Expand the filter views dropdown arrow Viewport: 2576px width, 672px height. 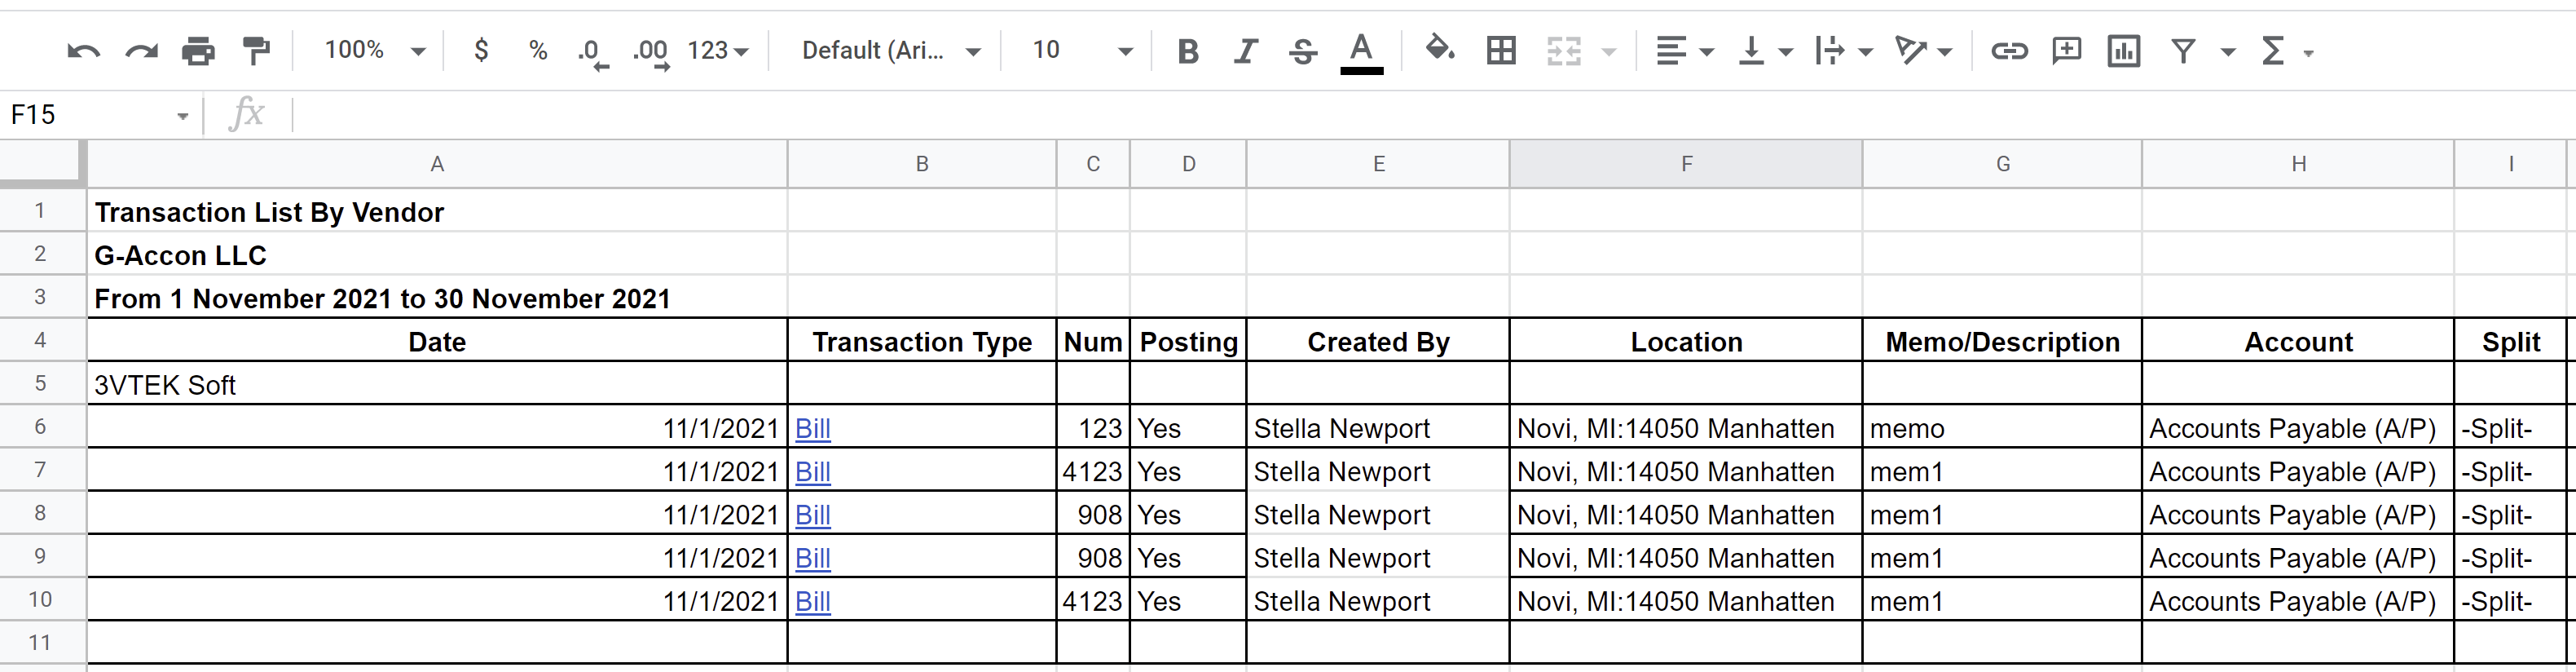pyautogui.click(x=2228, y=52)
